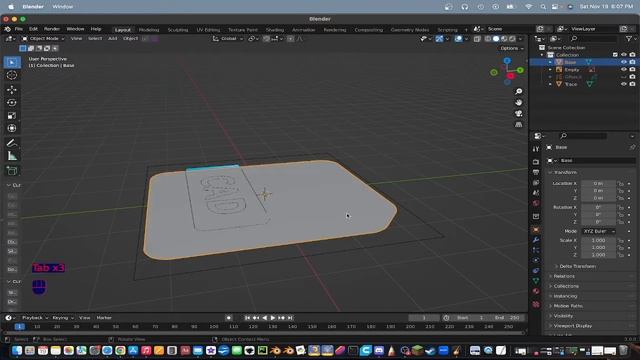Image resolution: width=640 pixels, height=360 pixels.
Task: Hide the Trace object in viewport
Action: 624,84
